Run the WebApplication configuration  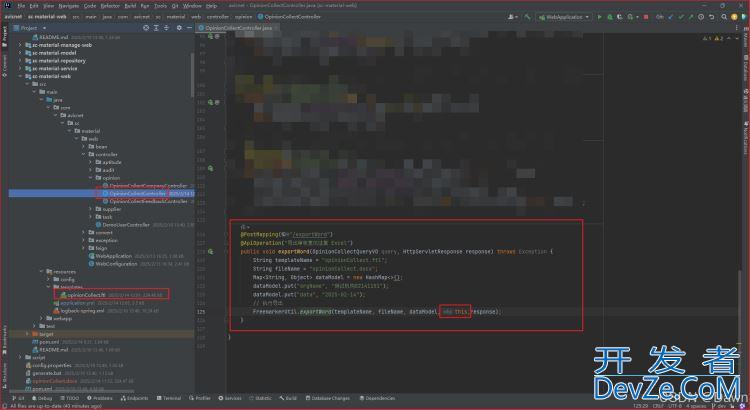point(600,17)
